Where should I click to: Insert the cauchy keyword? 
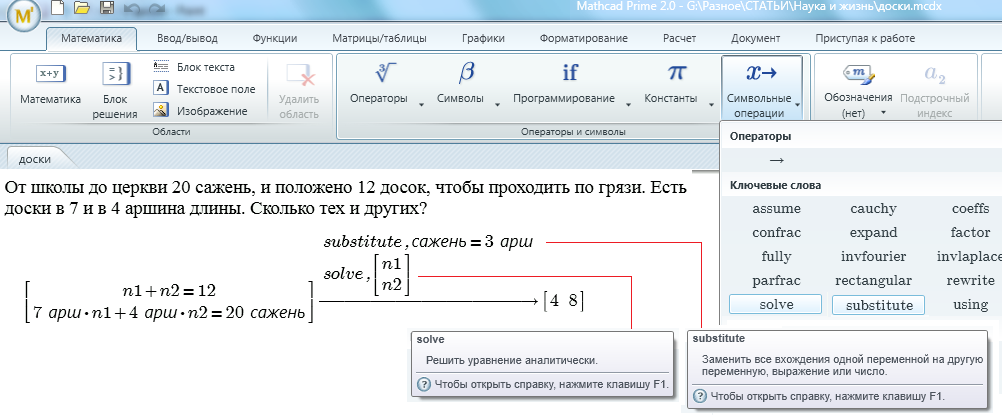873,208
